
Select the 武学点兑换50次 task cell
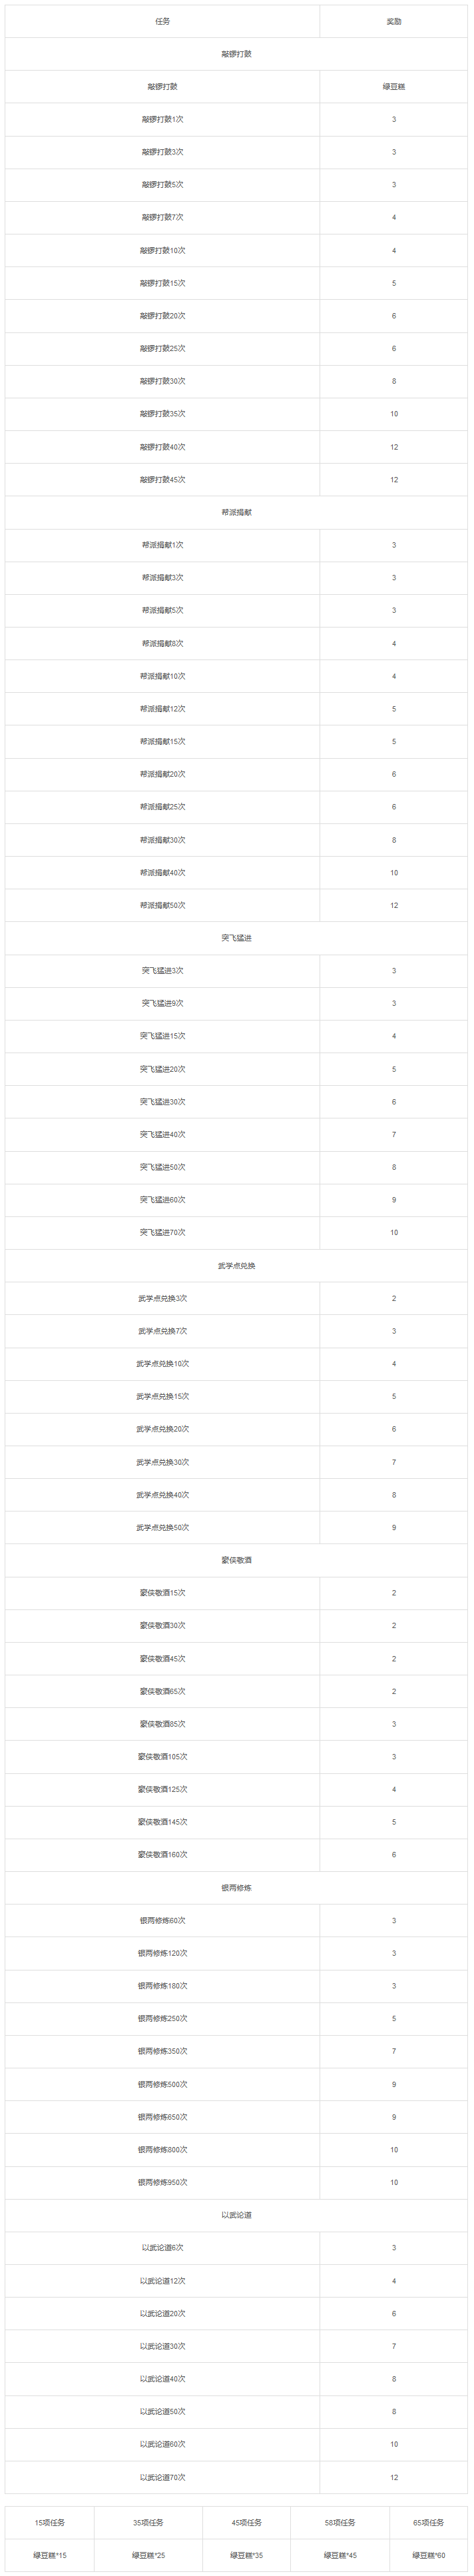(162, 1528)
